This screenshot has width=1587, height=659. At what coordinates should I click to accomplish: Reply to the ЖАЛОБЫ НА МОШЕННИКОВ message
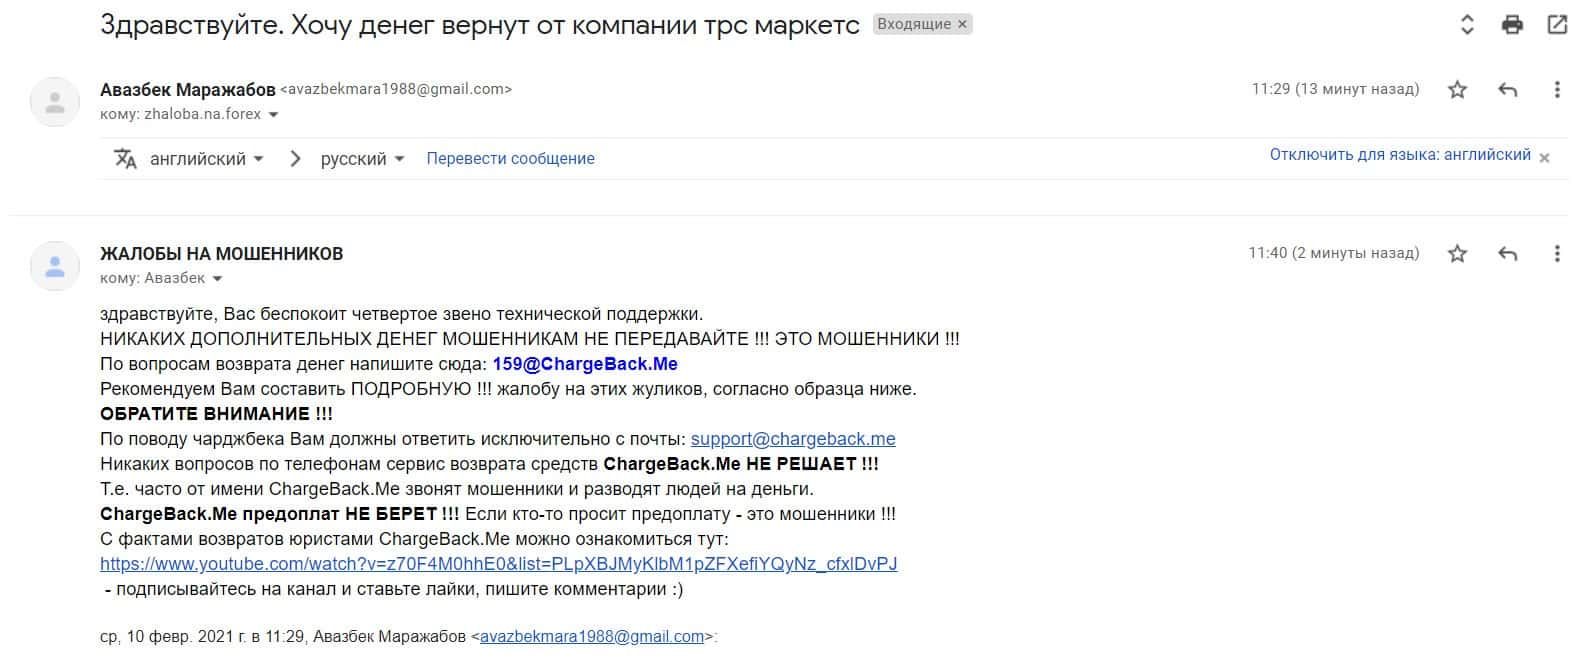point(1507,254)
